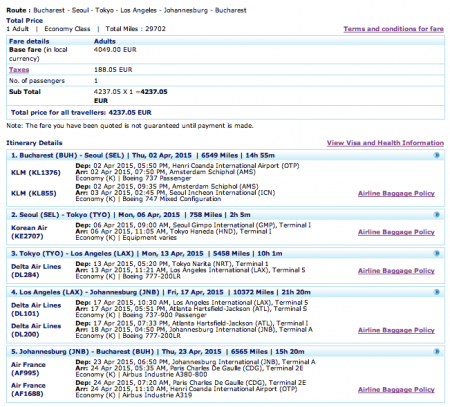Open Airline Baggage Policy for Air France AF1688
The image size is (450, 407).
396,389
